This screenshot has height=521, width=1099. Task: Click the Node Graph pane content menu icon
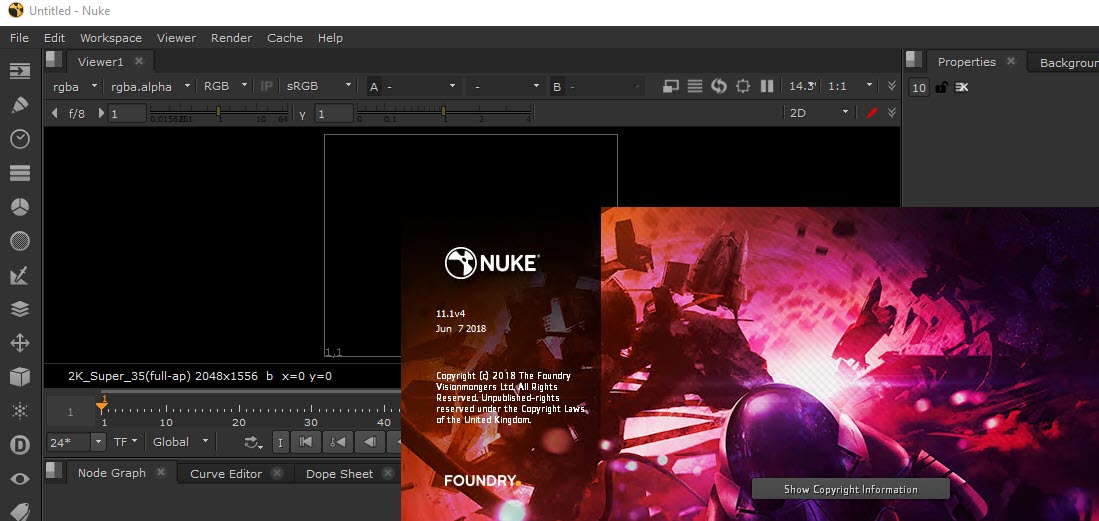point(55,472)
